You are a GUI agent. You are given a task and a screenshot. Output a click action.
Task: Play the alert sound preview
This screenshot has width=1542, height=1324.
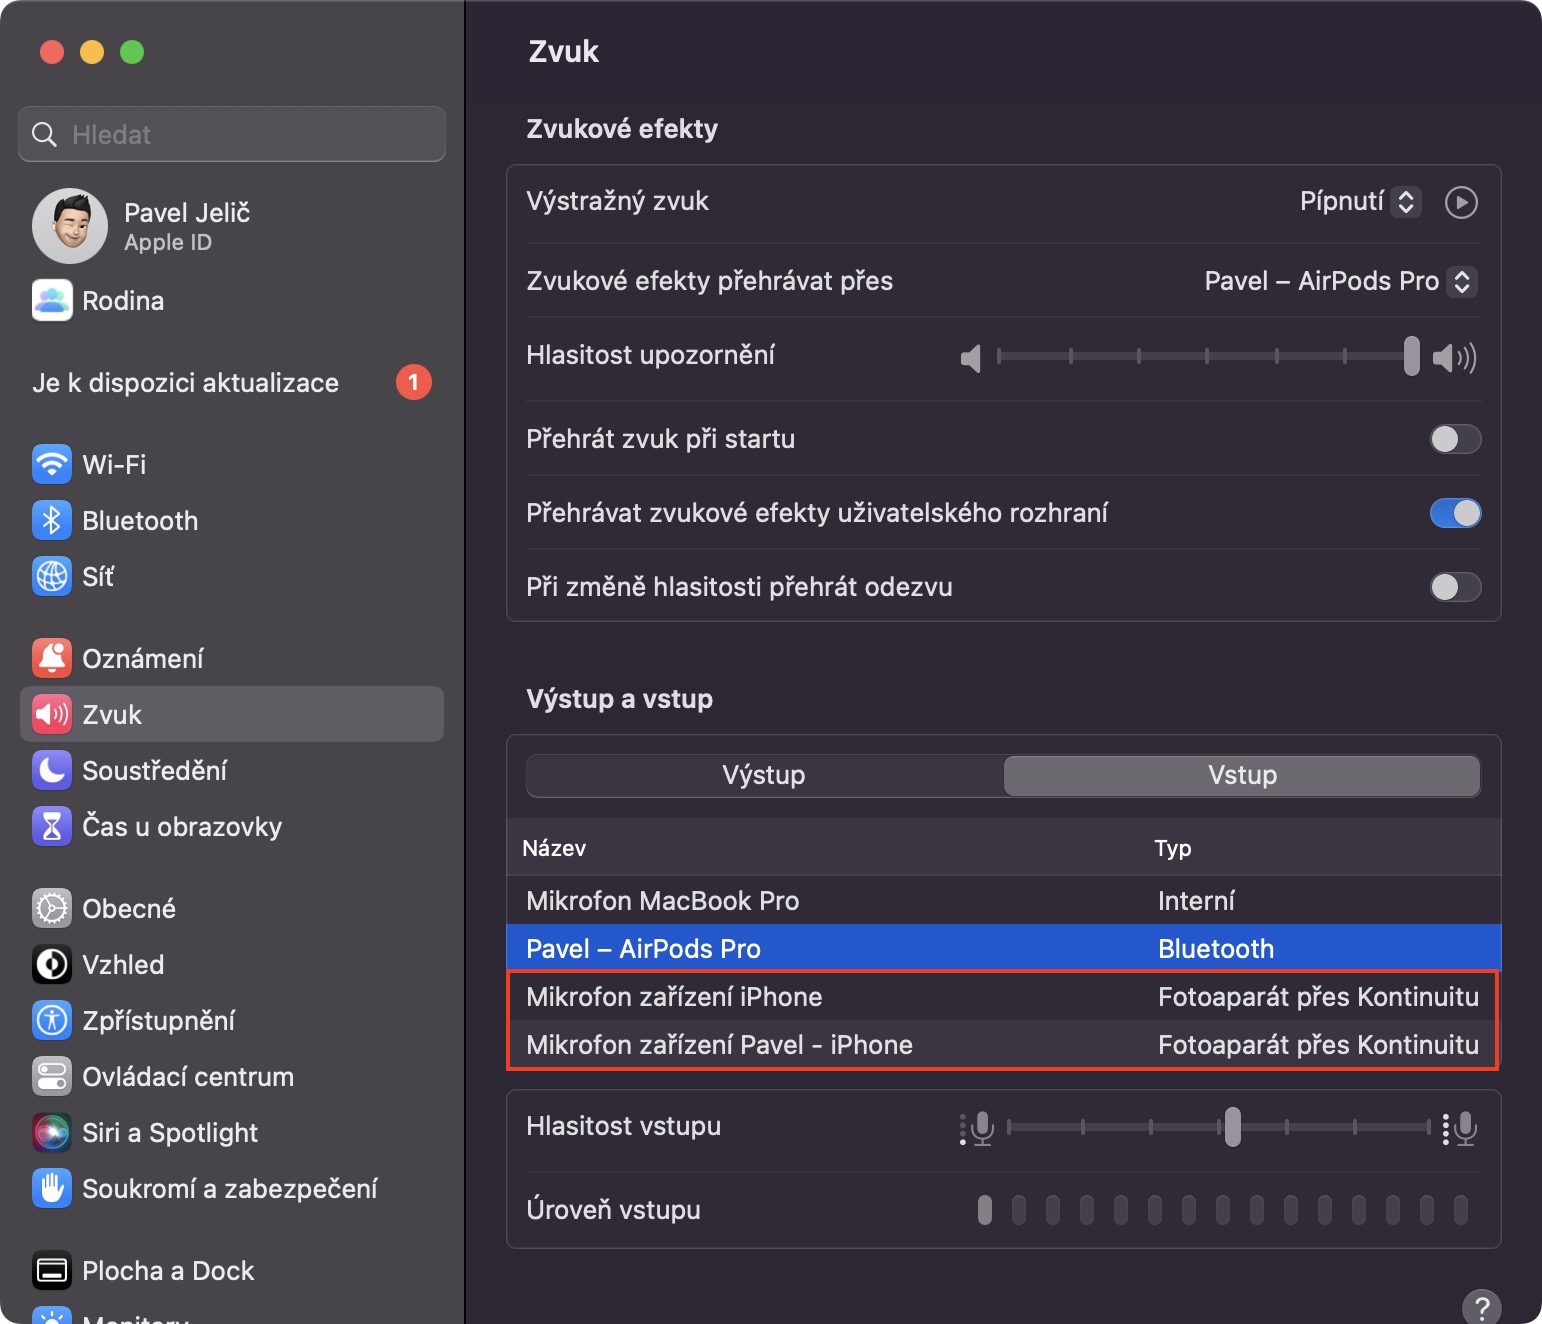(x=1461, y=202)
